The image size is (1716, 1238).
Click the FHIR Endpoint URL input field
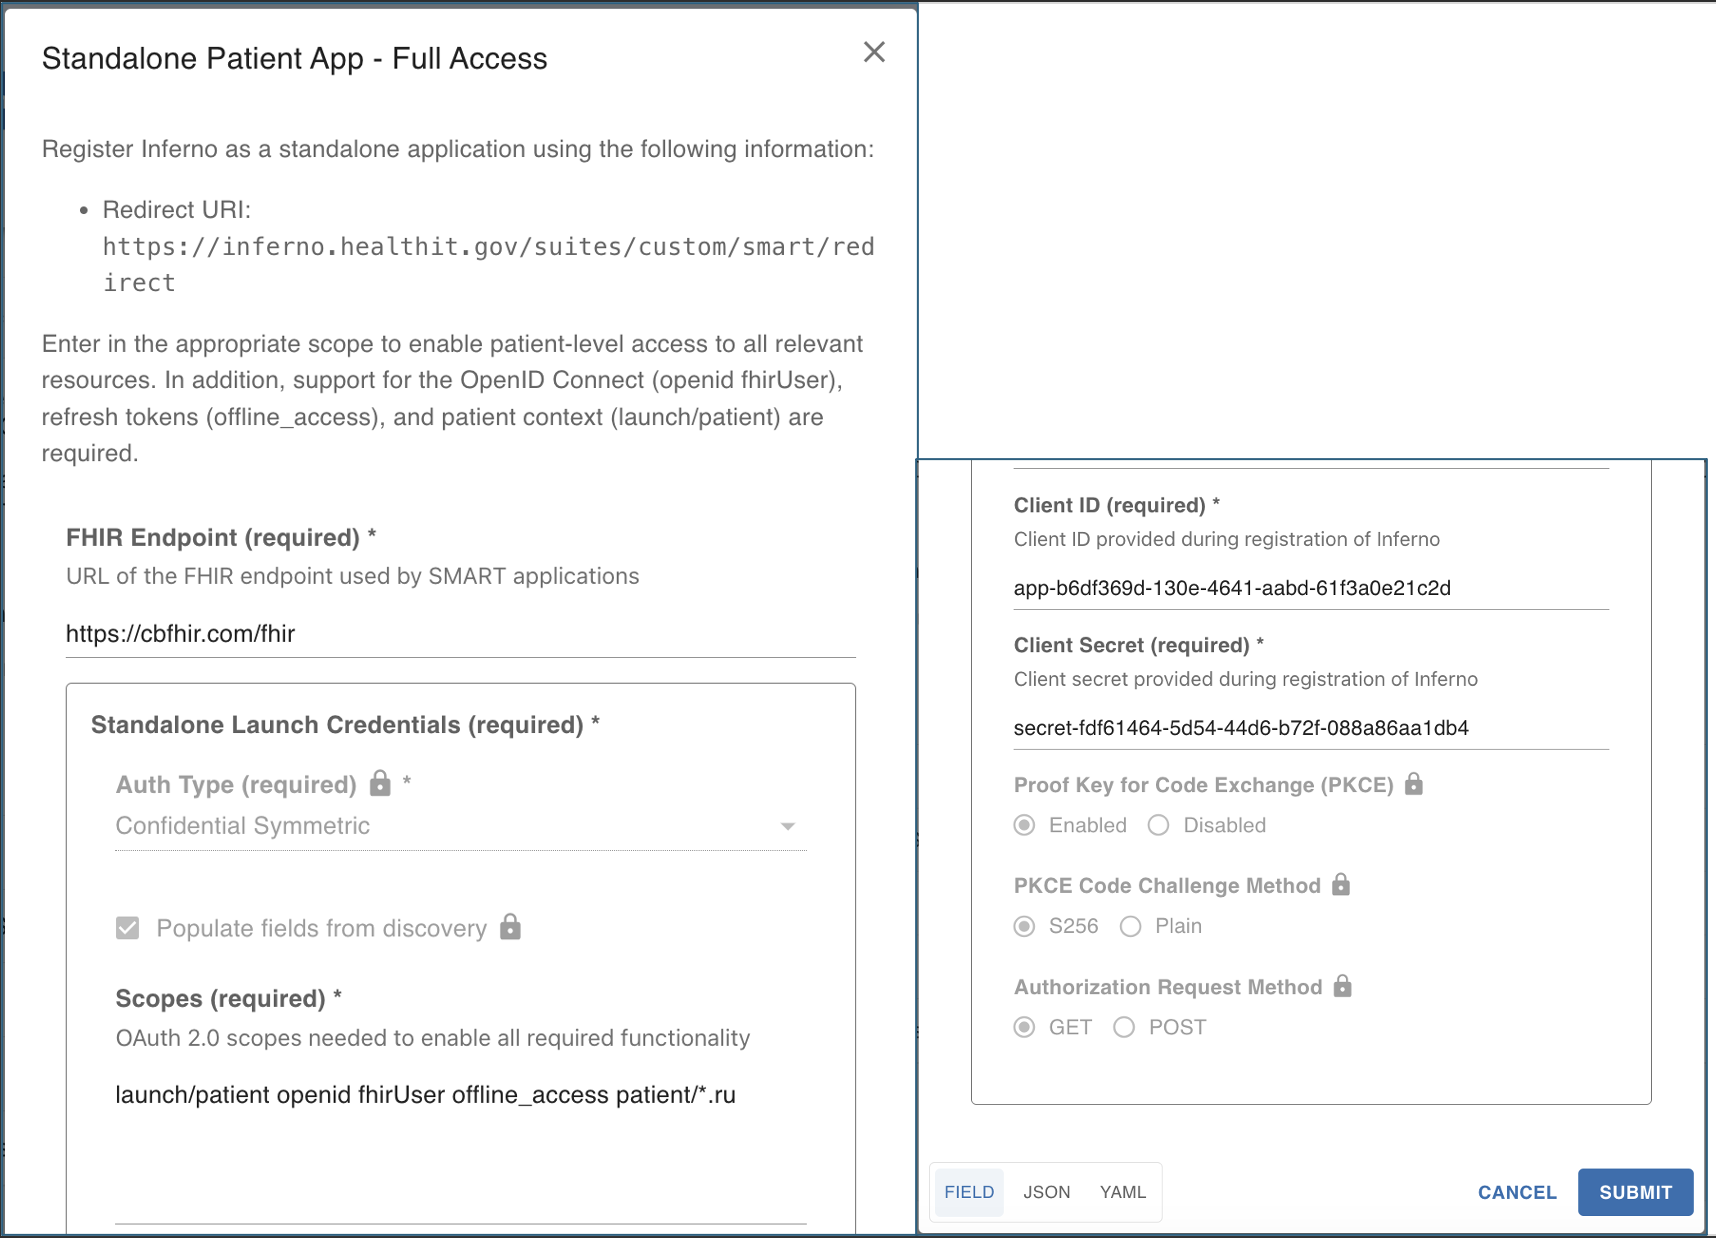[460, 634]
